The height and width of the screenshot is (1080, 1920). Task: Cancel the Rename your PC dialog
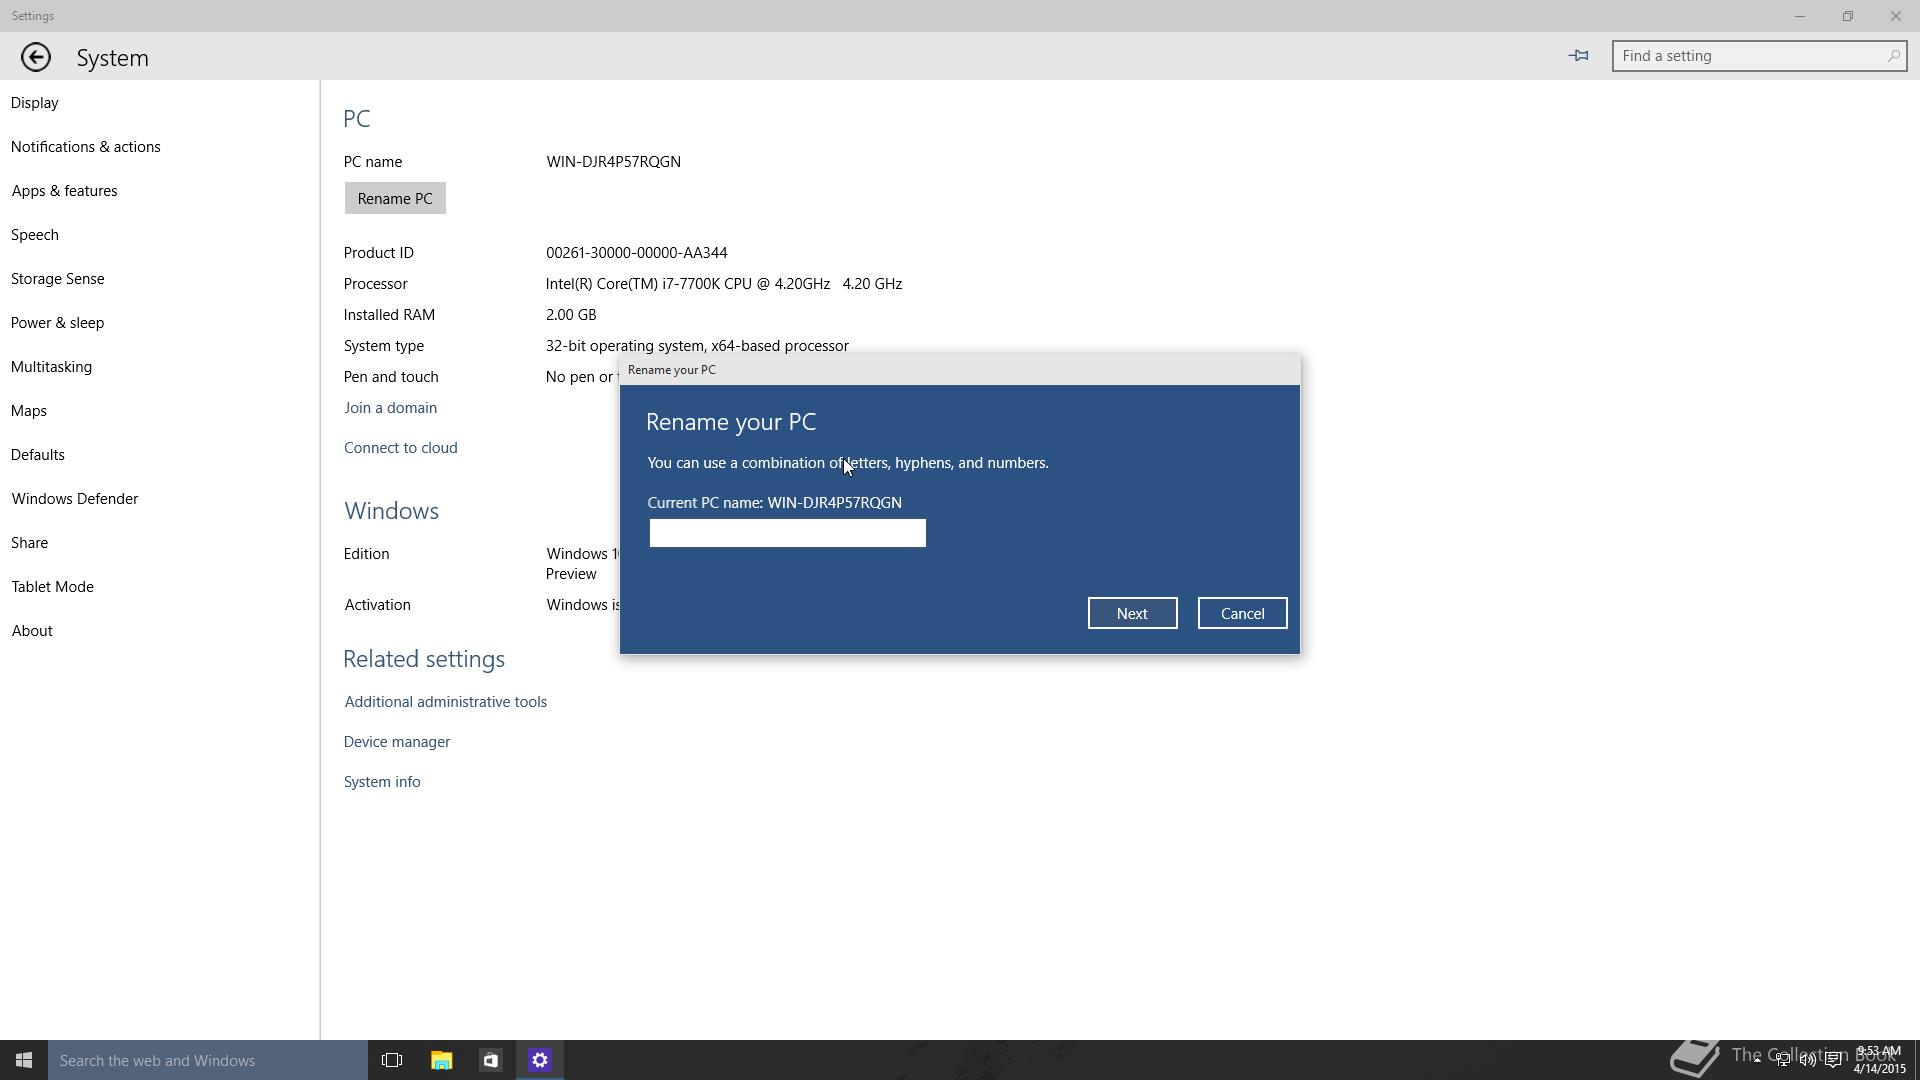(x=1242, y=613)
